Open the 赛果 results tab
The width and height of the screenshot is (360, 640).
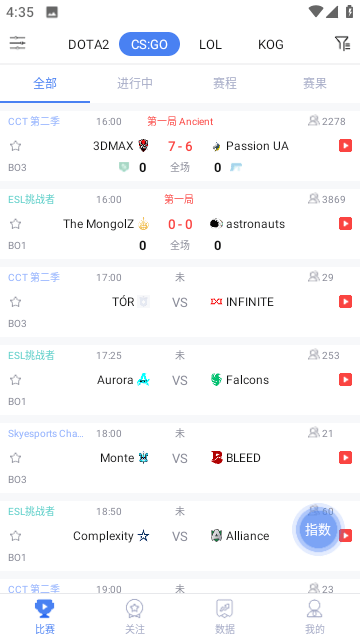315,83
